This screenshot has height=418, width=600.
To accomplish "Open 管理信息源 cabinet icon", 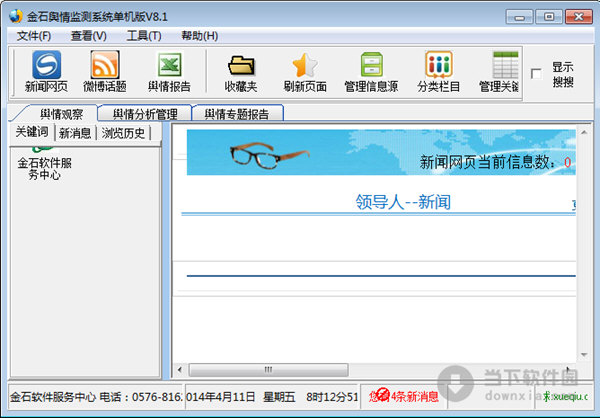I will pyautogui.click(x=372, y=64).
